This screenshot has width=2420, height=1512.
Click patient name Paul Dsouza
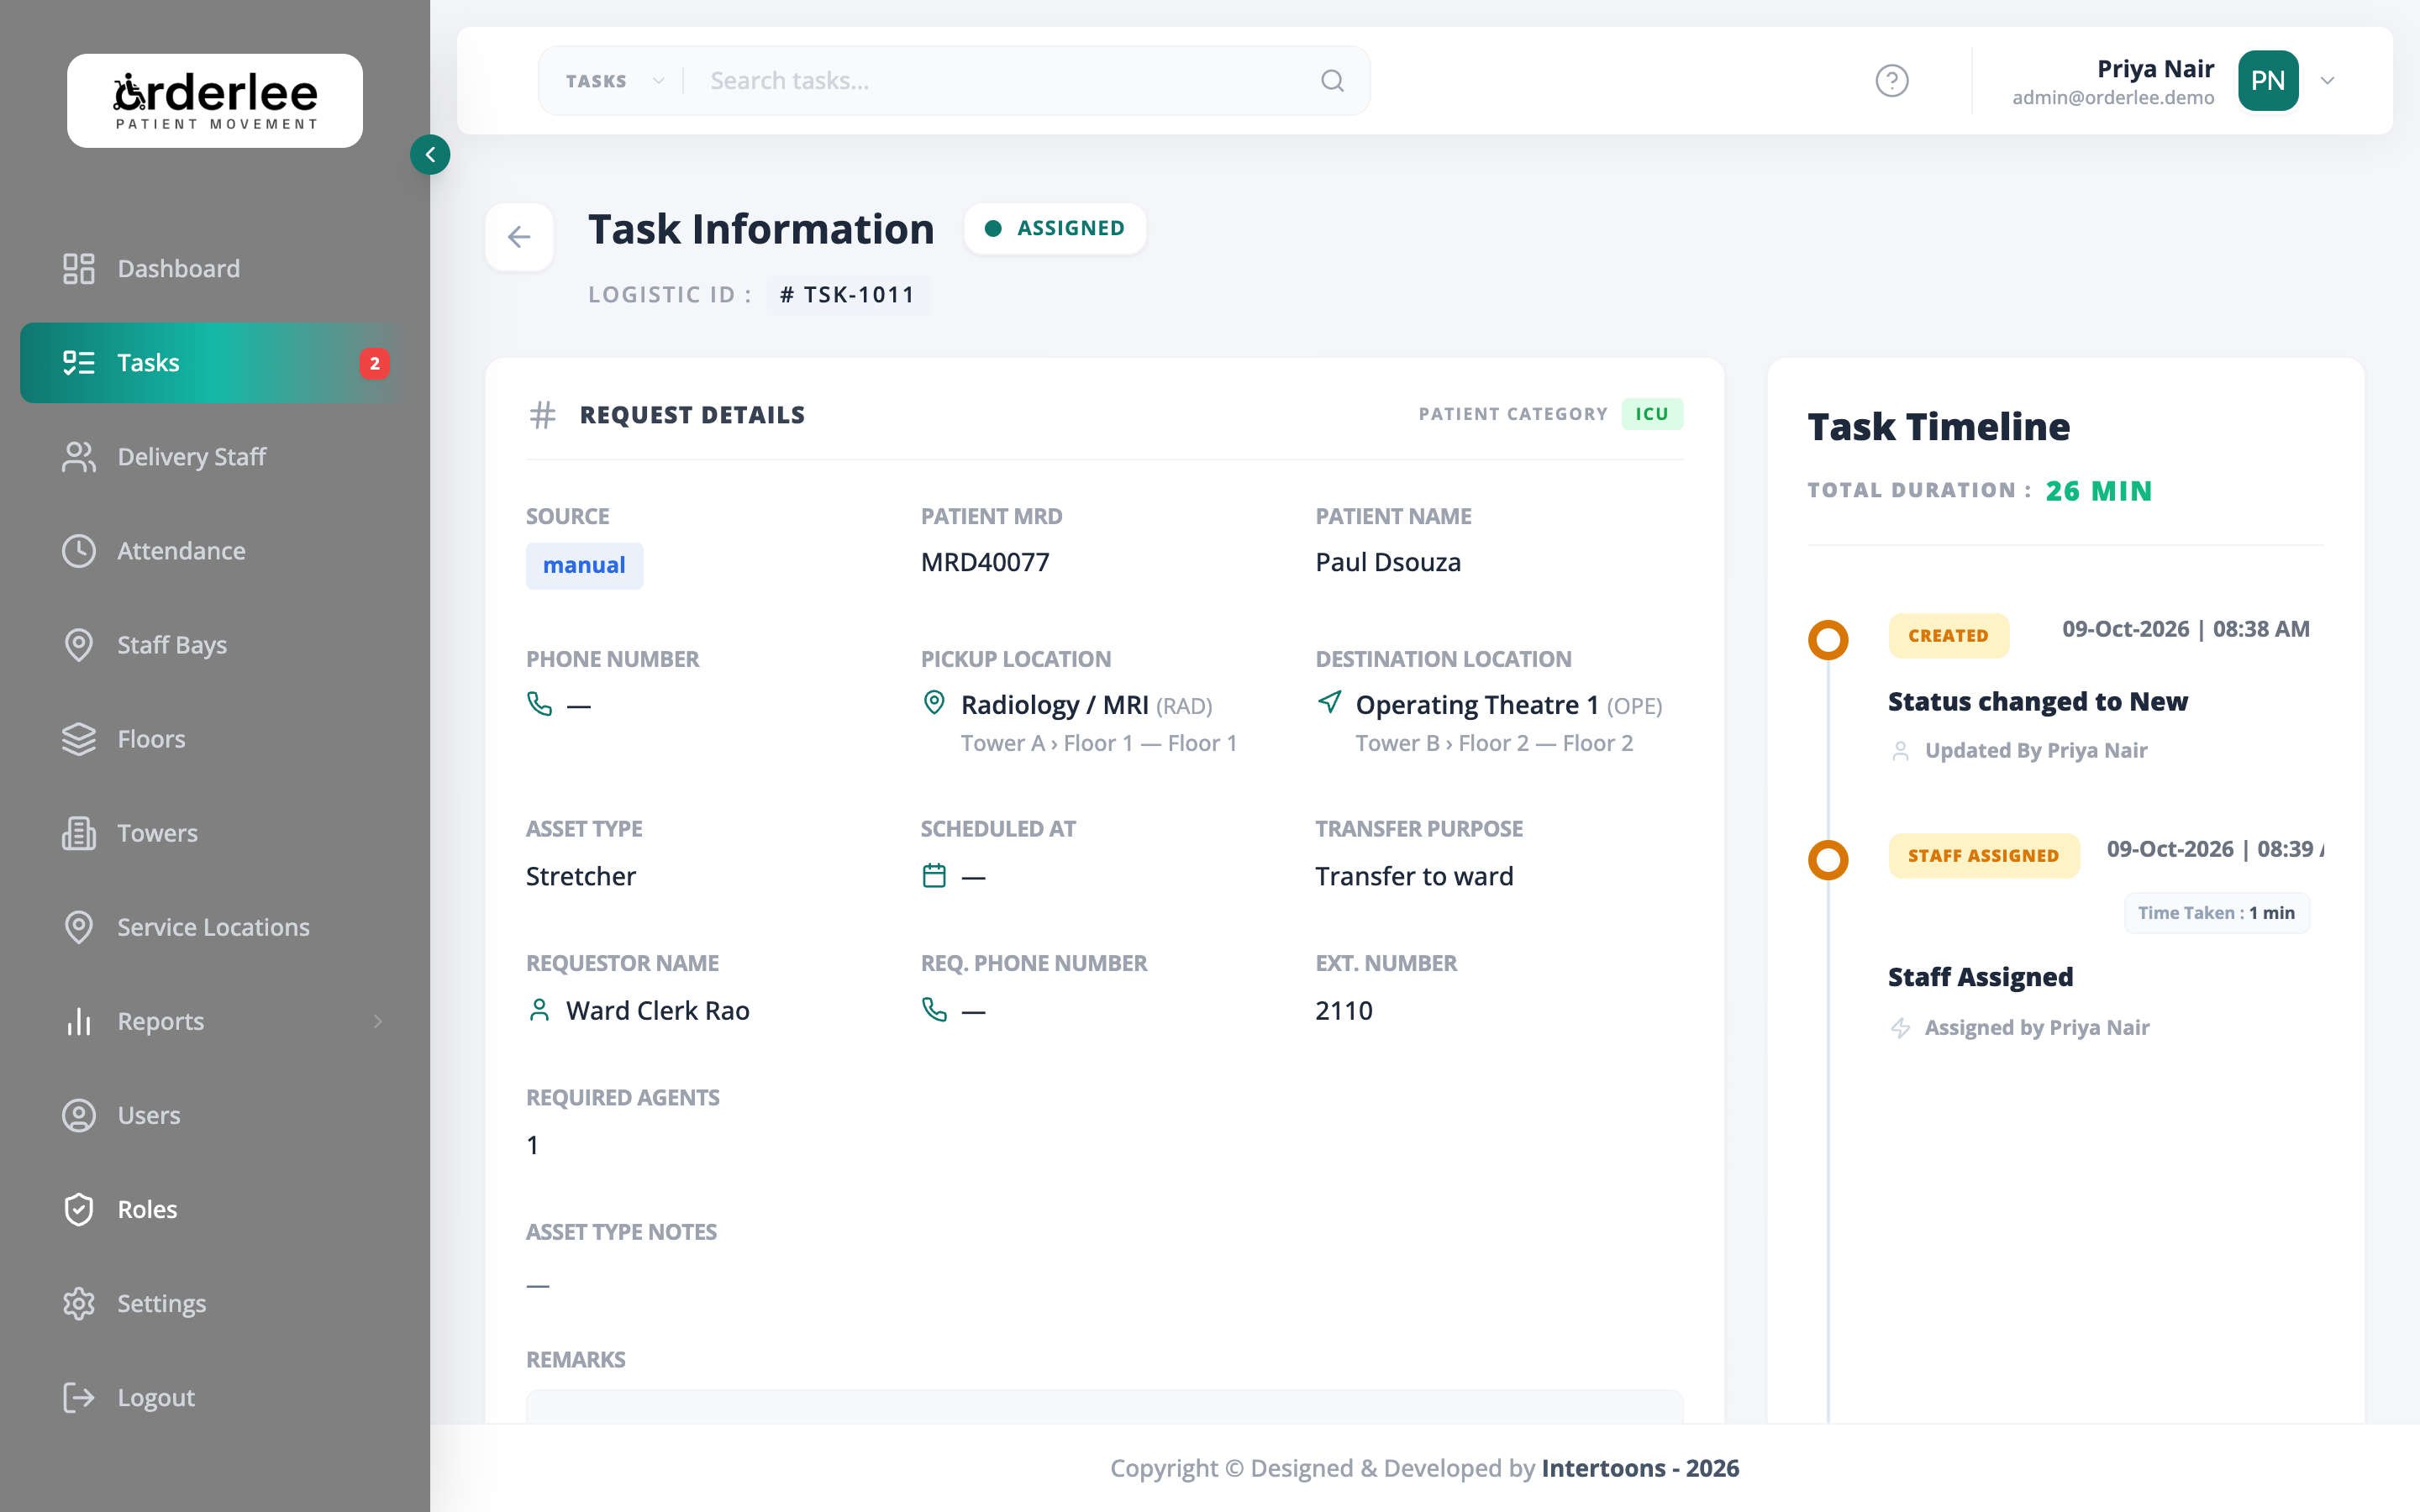click(x=1388, y=562)
